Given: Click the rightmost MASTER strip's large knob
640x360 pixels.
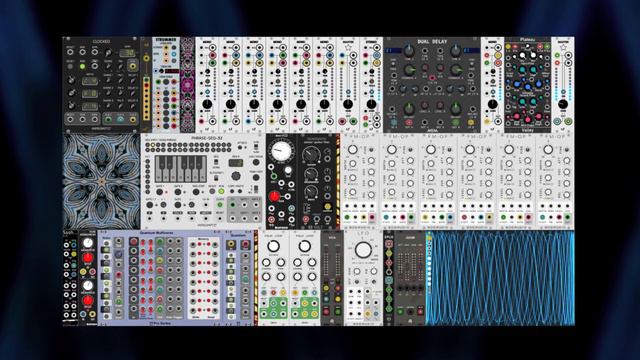Looking at the screenshot, I should click(x=563, y=104).
